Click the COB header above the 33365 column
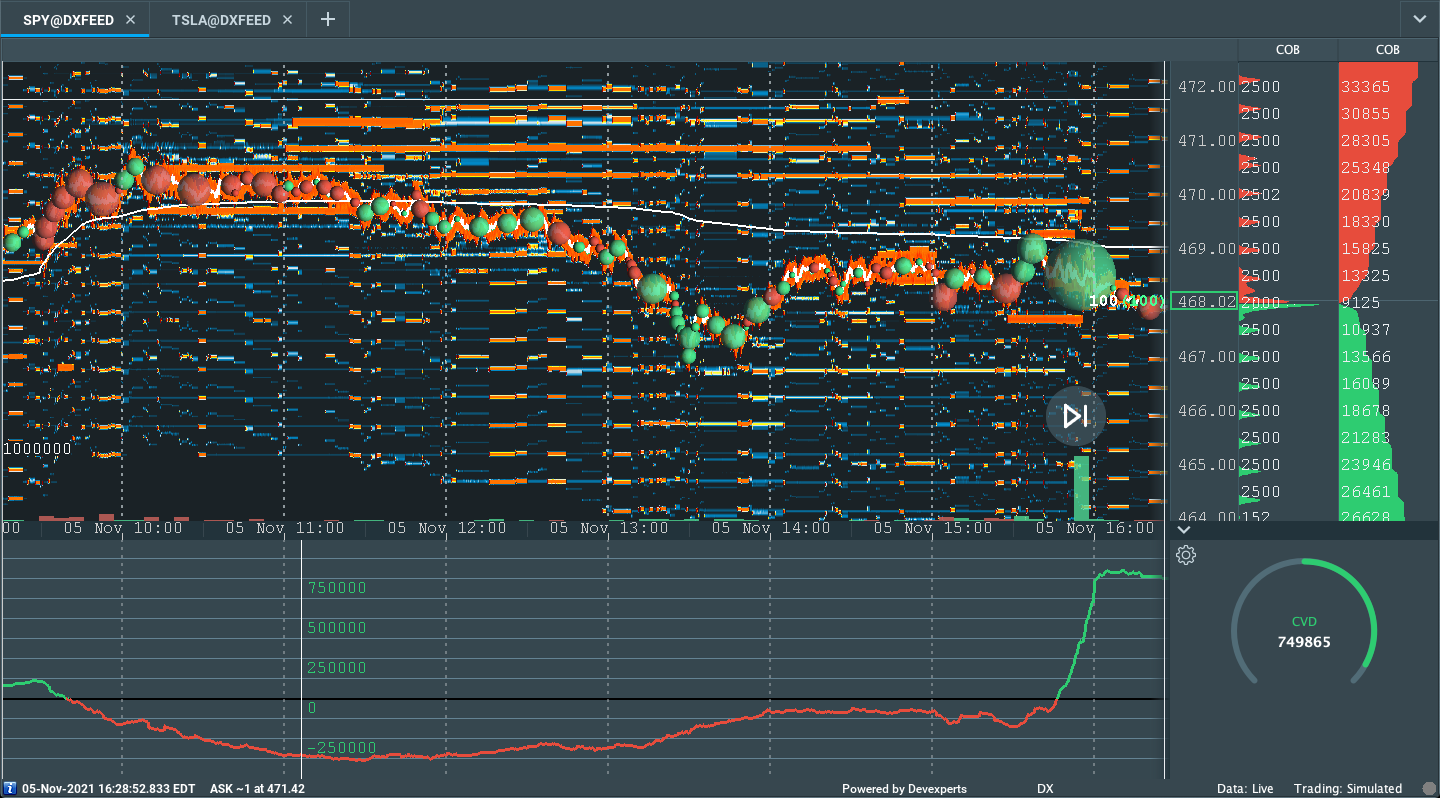 click(x=1388, y=50)
